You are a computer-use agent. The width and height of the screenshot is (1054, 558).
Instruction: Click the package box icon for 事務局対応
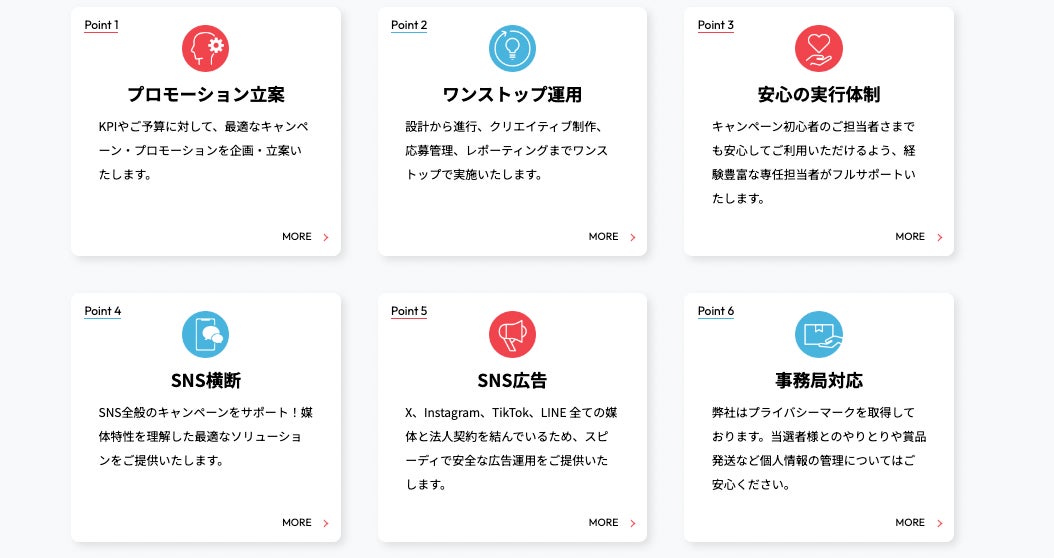pos(819,334)
